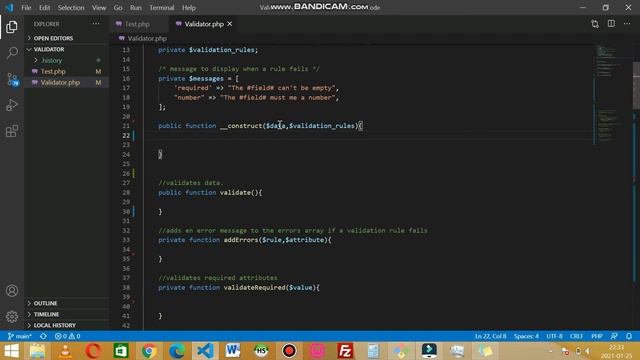The image size is (640, 360).
Task: Click the code minimap
Action: (x=609, y=94)
